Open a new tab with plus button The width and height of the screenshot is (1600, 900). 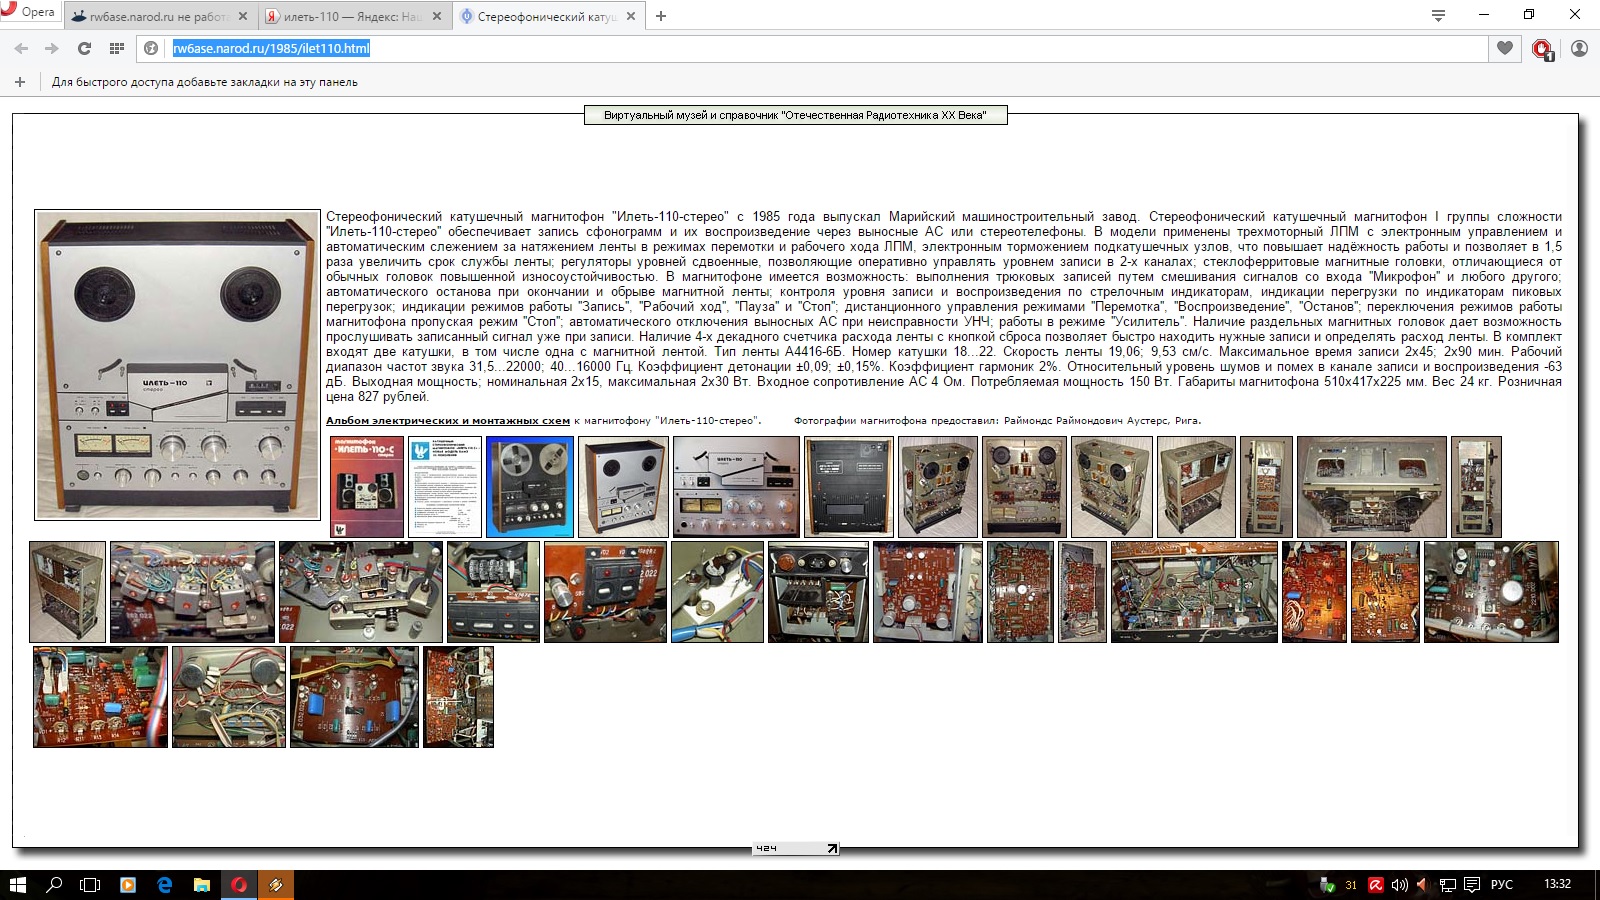[x=661, y=16]
